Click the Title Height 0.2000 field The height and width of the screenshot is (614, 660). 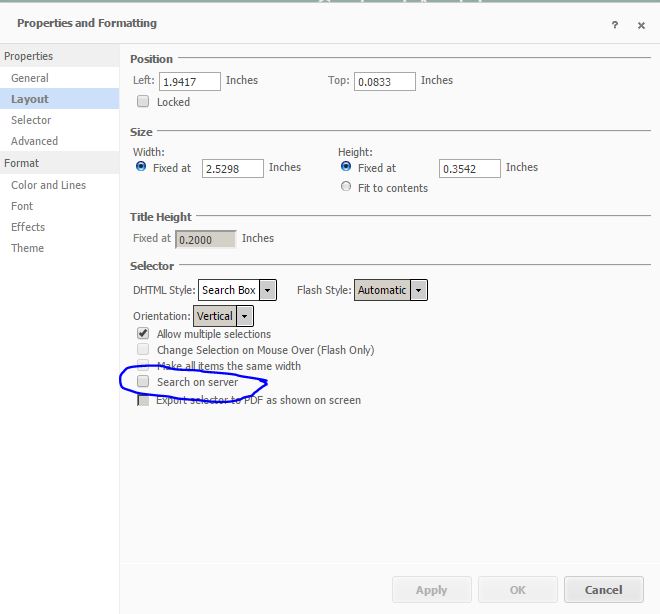point(205,239)
